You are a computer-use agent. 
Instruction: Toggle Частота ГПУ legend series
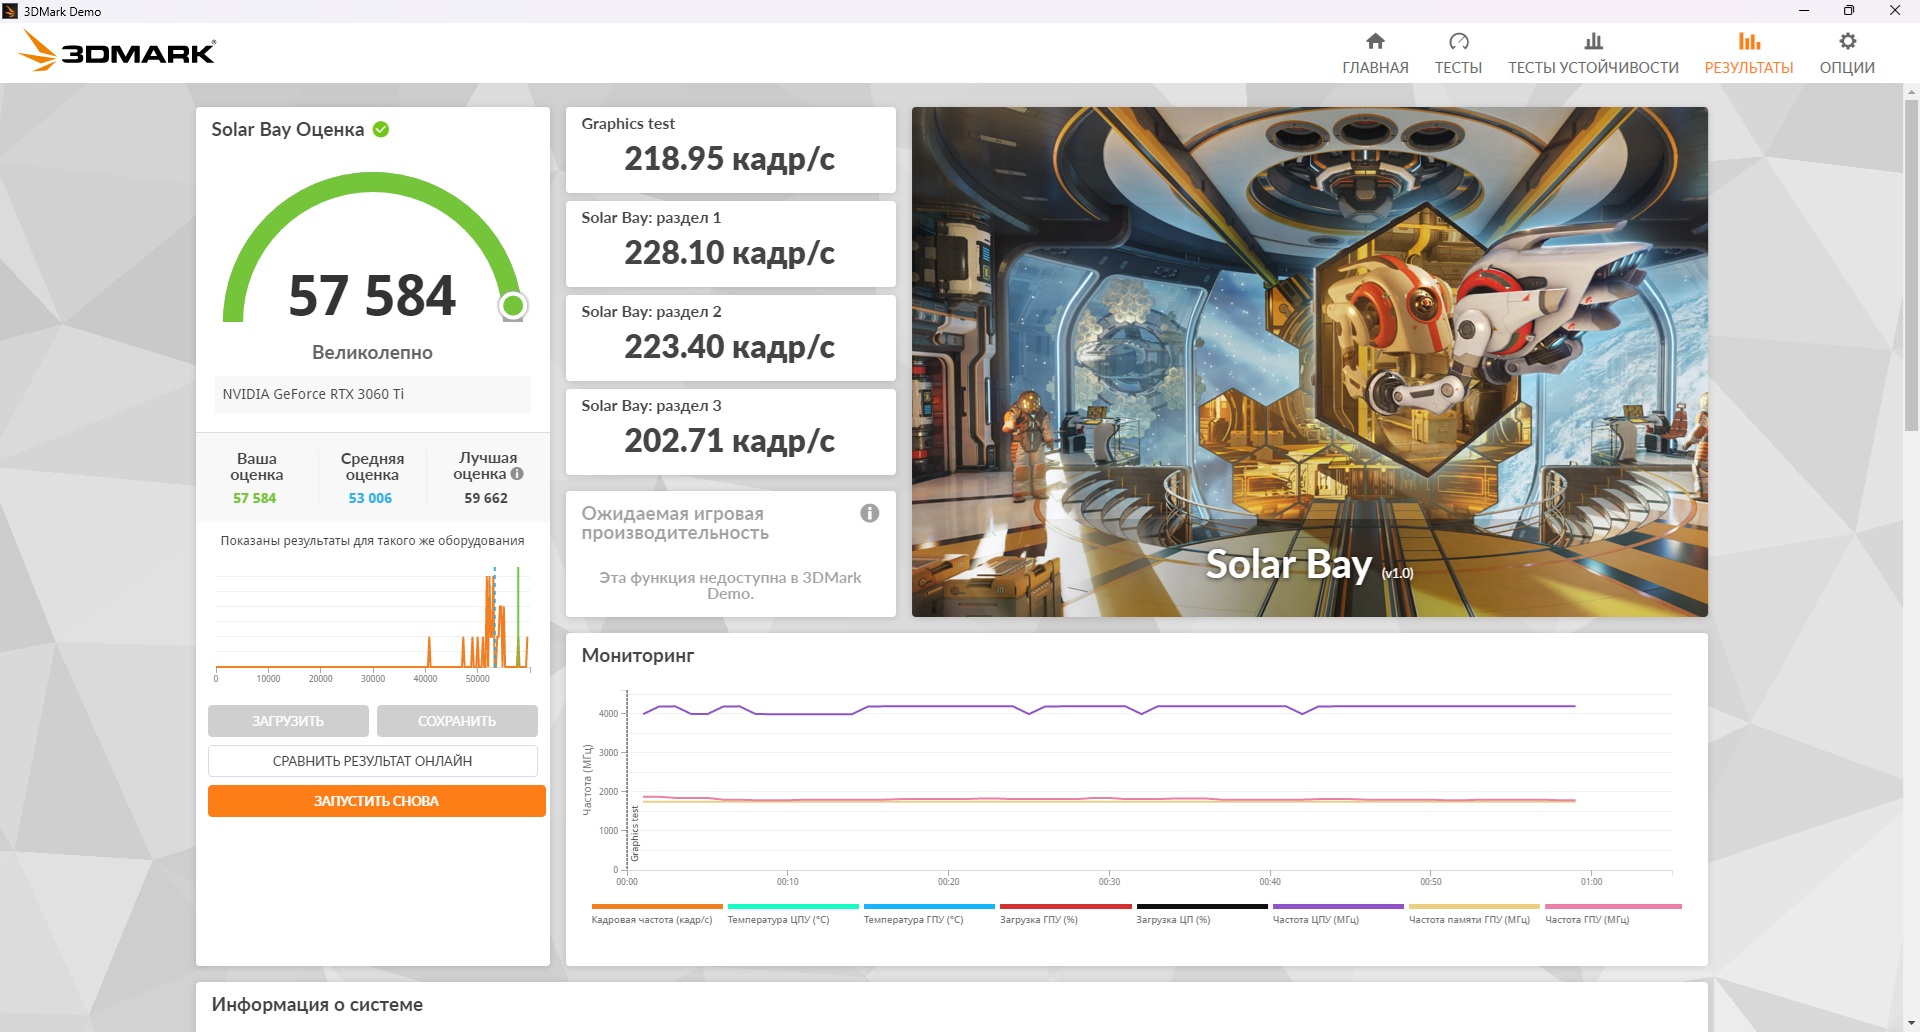coord(1613,915)
